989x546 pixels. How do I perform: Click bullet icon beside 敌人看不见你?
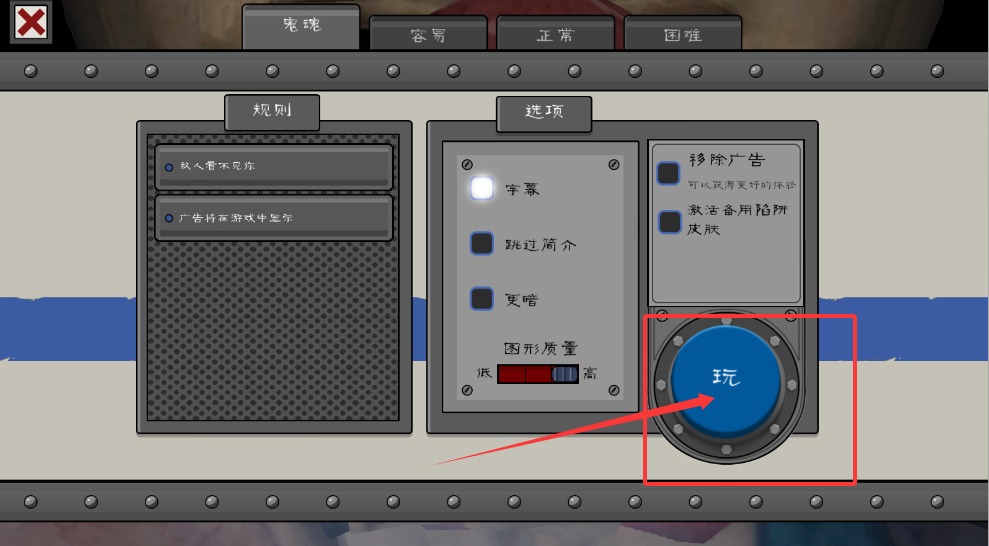coord(169,167)
